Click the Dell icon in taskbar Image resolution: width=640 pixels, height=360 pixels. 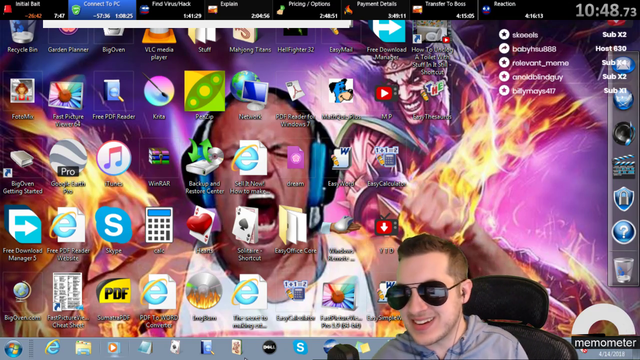click(269, 347)
